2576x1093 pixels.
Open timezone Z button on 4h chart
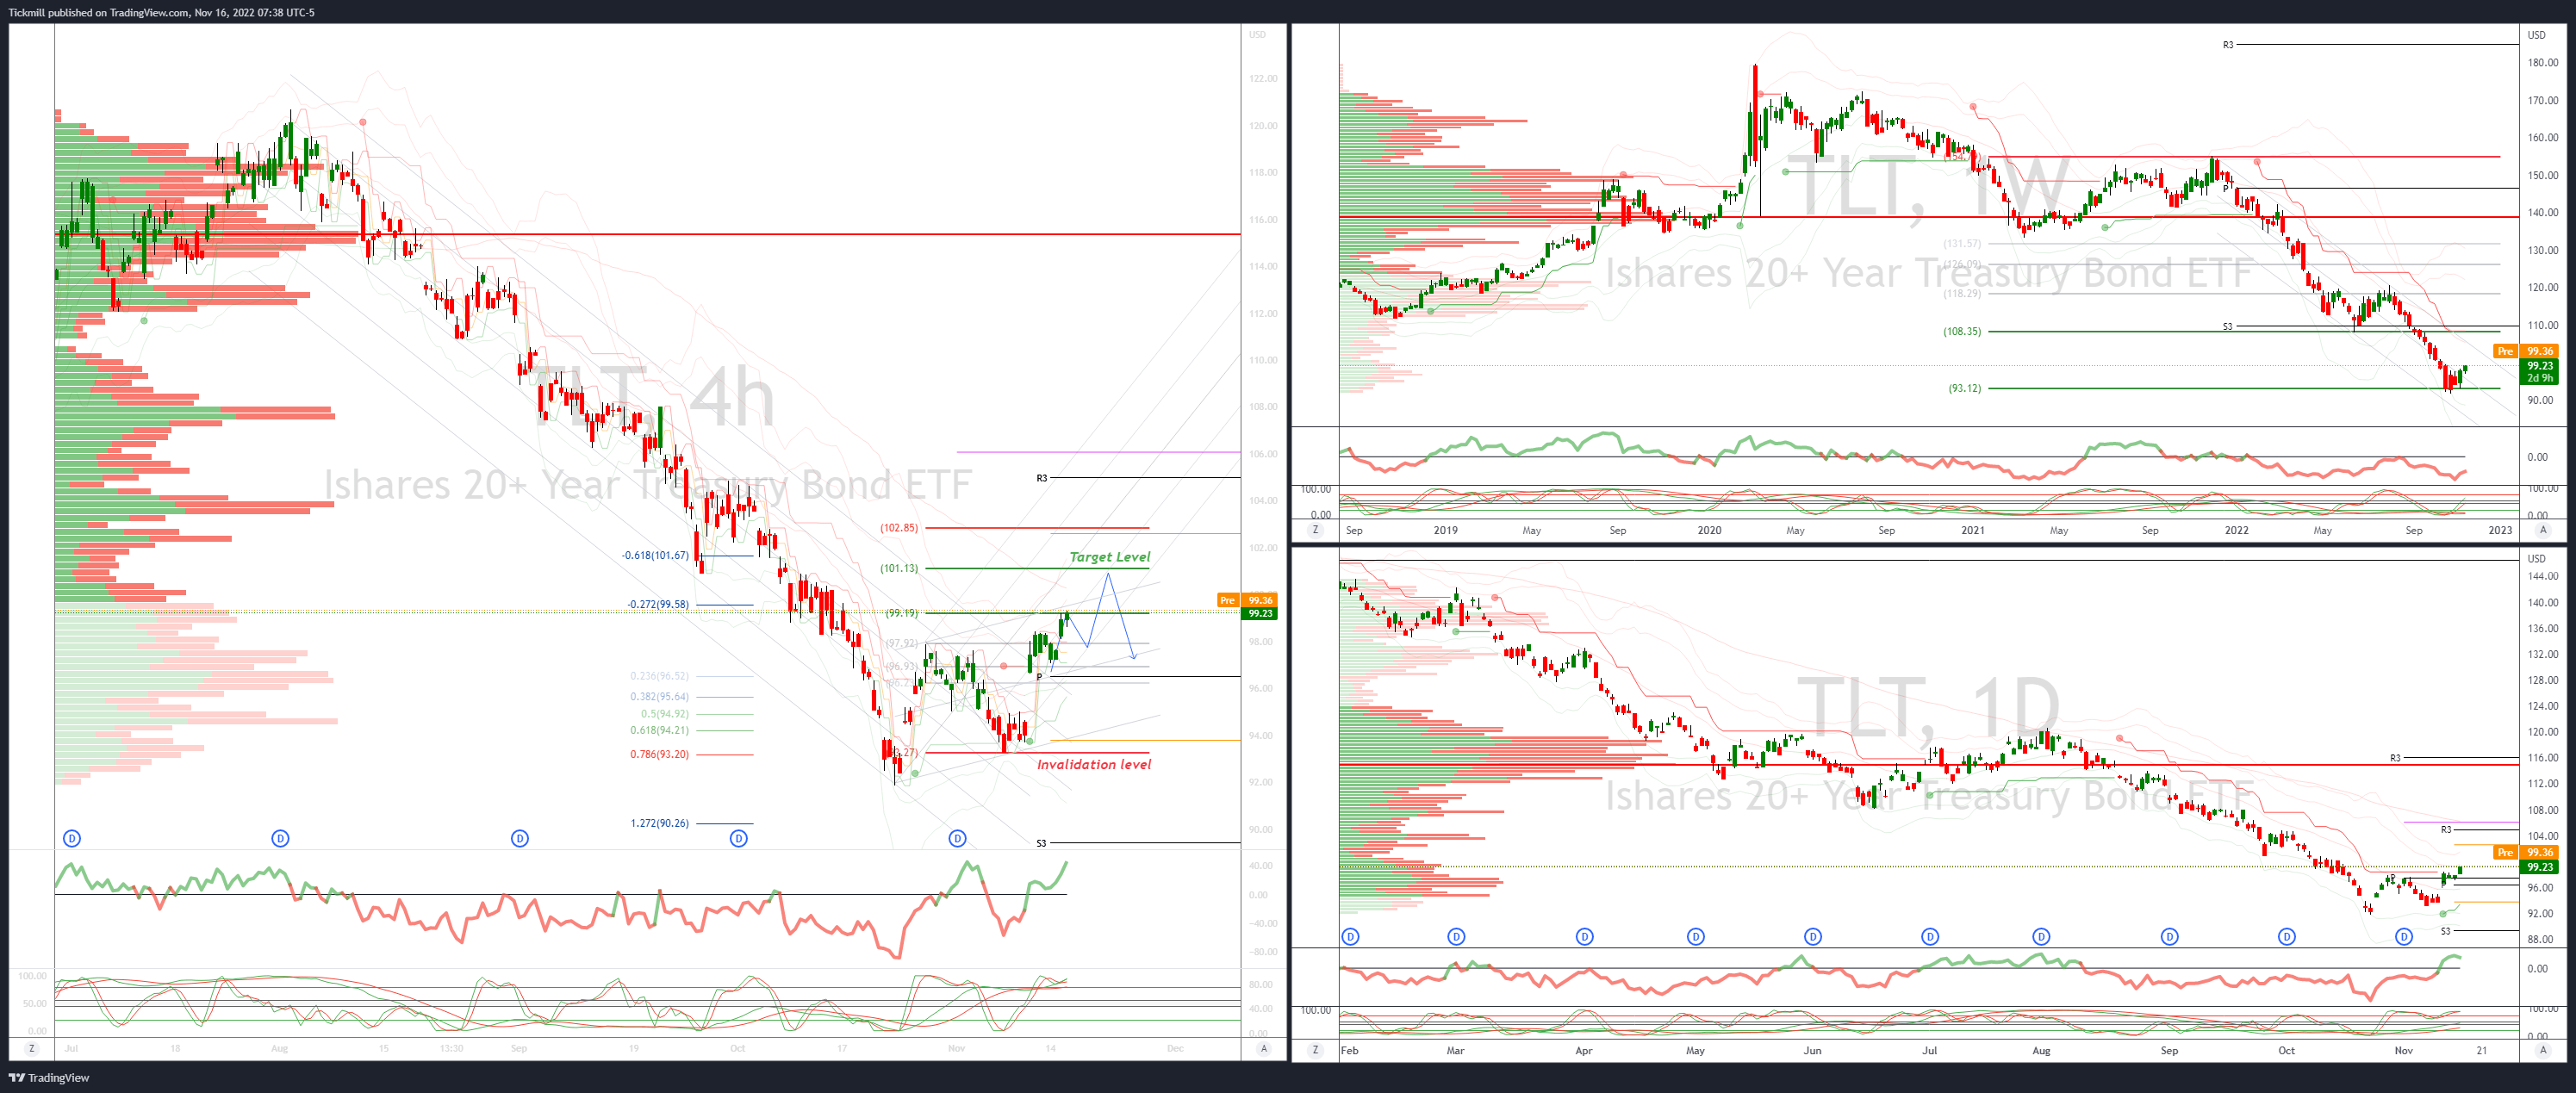[32, 1048]
